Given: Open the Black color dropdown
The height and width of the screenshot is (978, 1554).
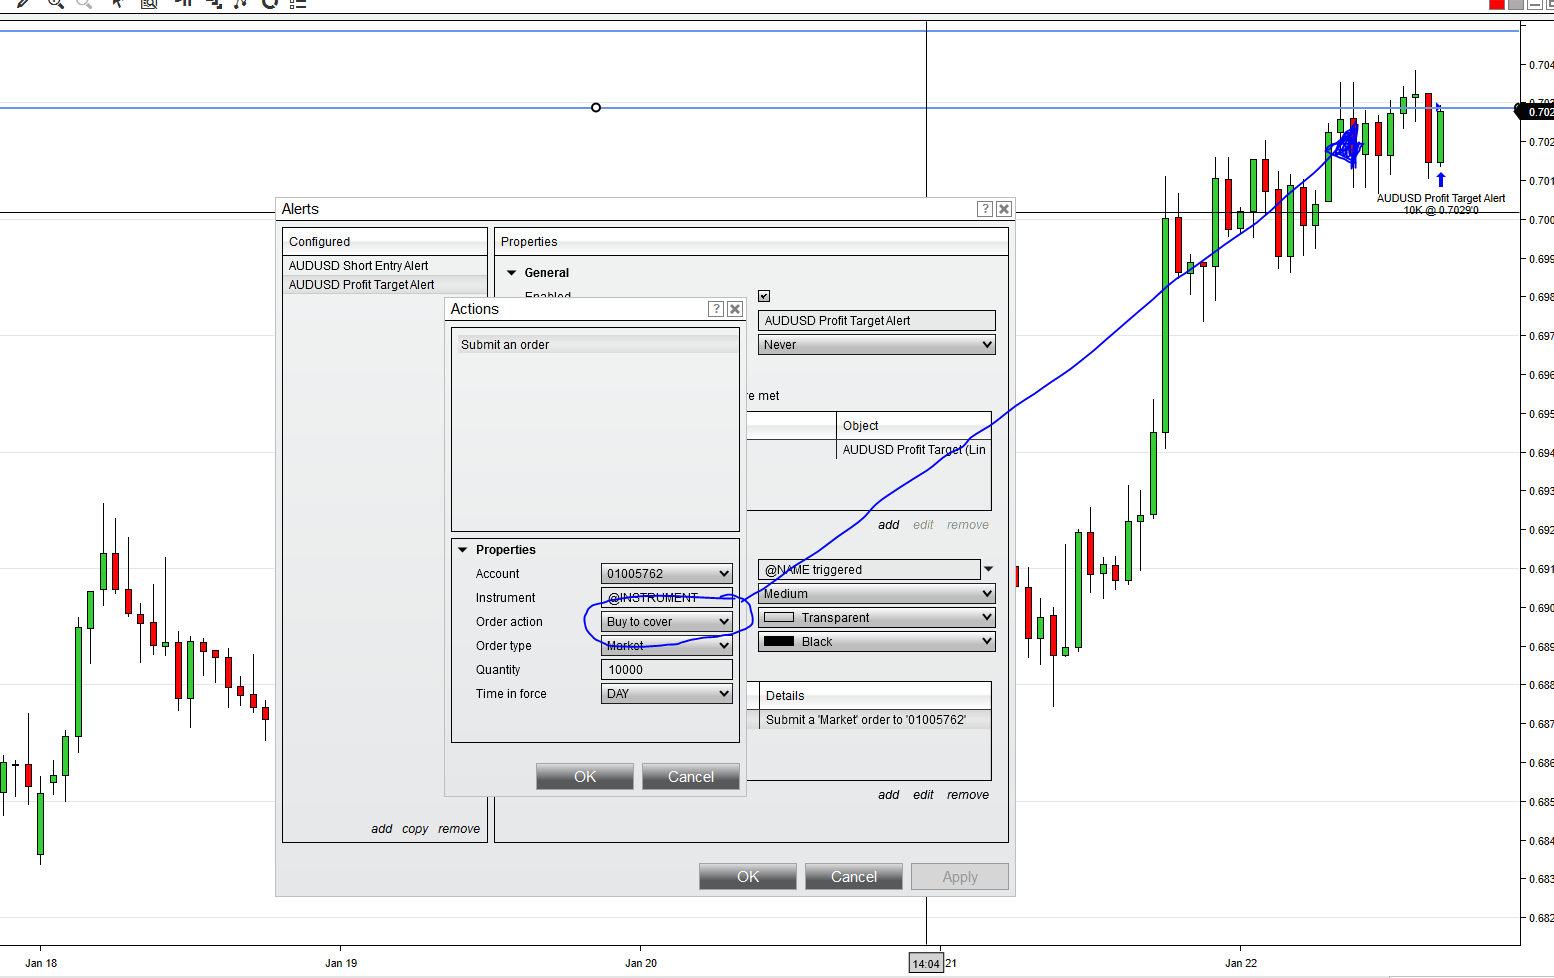Looking at the screenshot, I should pos(877,642).
